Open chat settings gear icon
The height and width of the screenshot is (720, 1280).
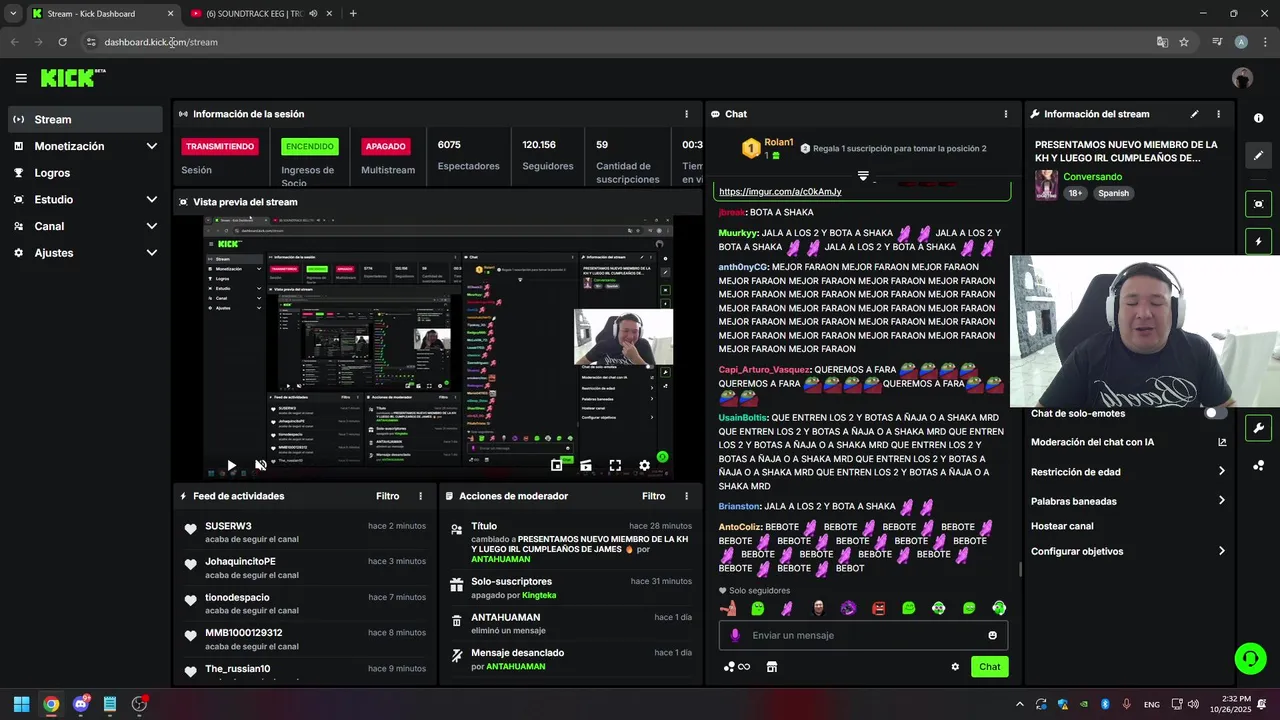tap(955, 667)
